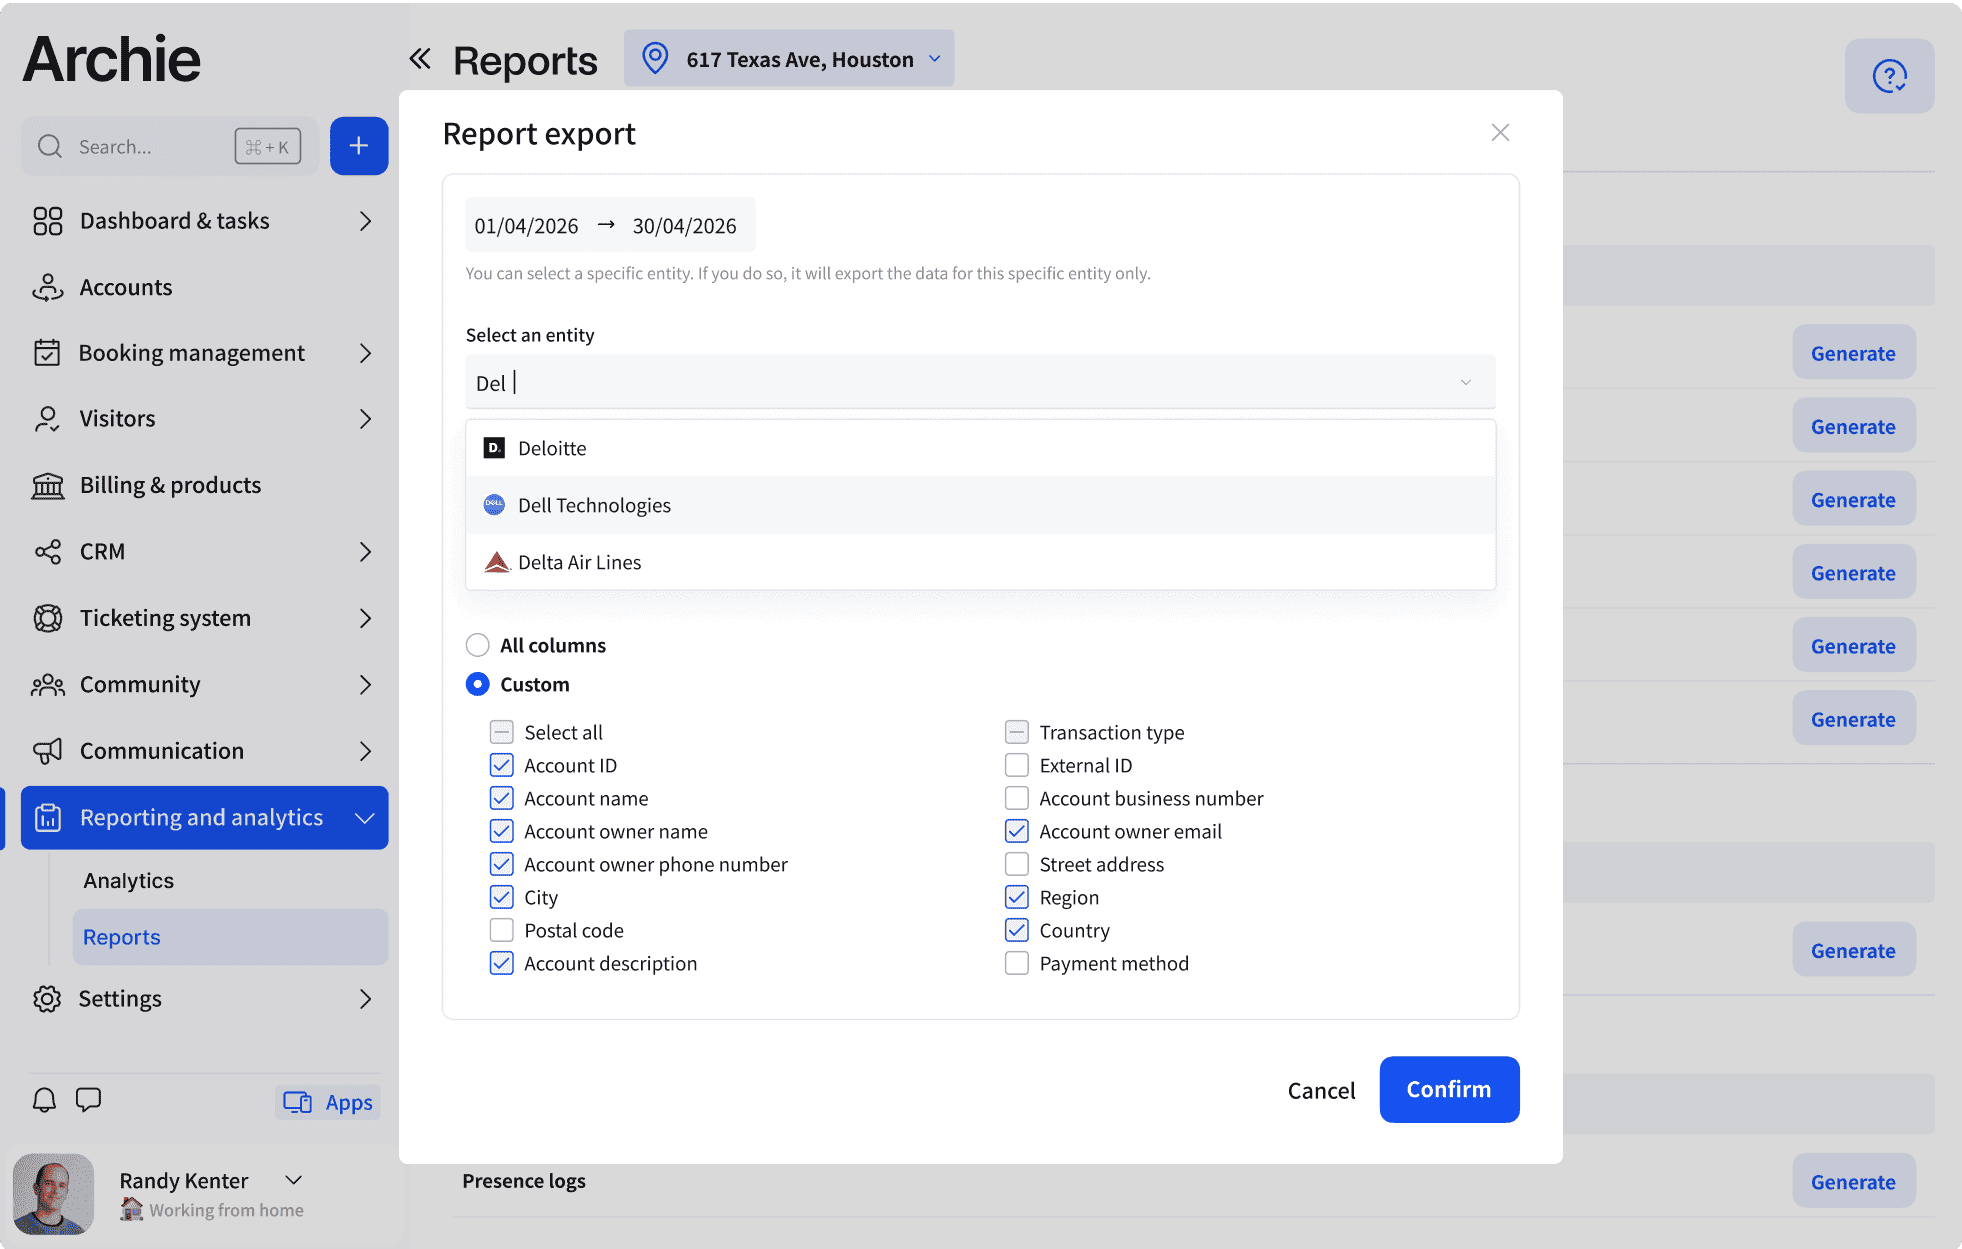Select the All columns radio button
1962x1249 pixels.
[477, 645]
